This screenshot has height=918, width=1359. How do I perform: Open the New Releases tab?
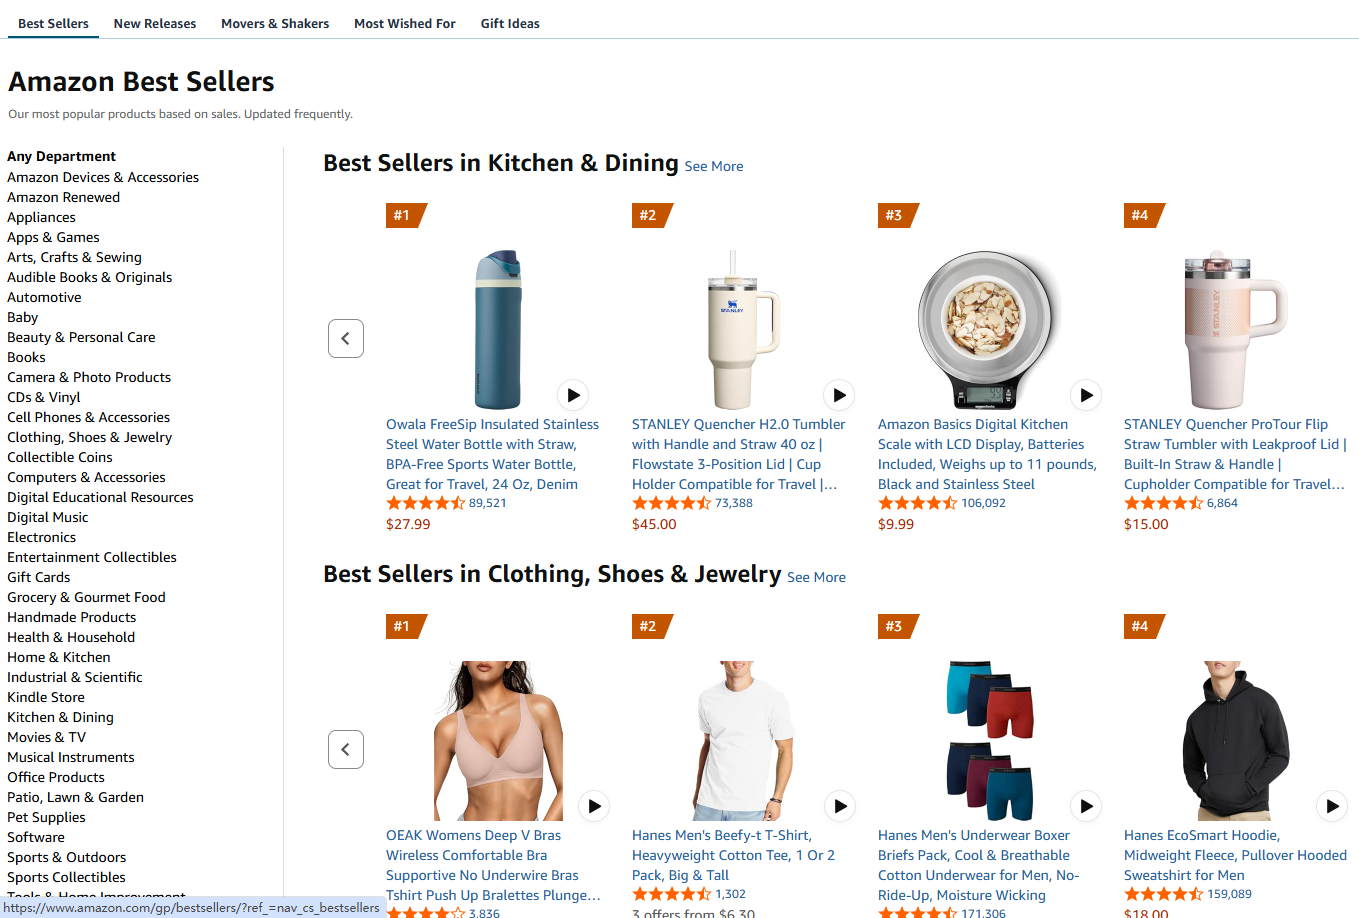tap(155, 23)
